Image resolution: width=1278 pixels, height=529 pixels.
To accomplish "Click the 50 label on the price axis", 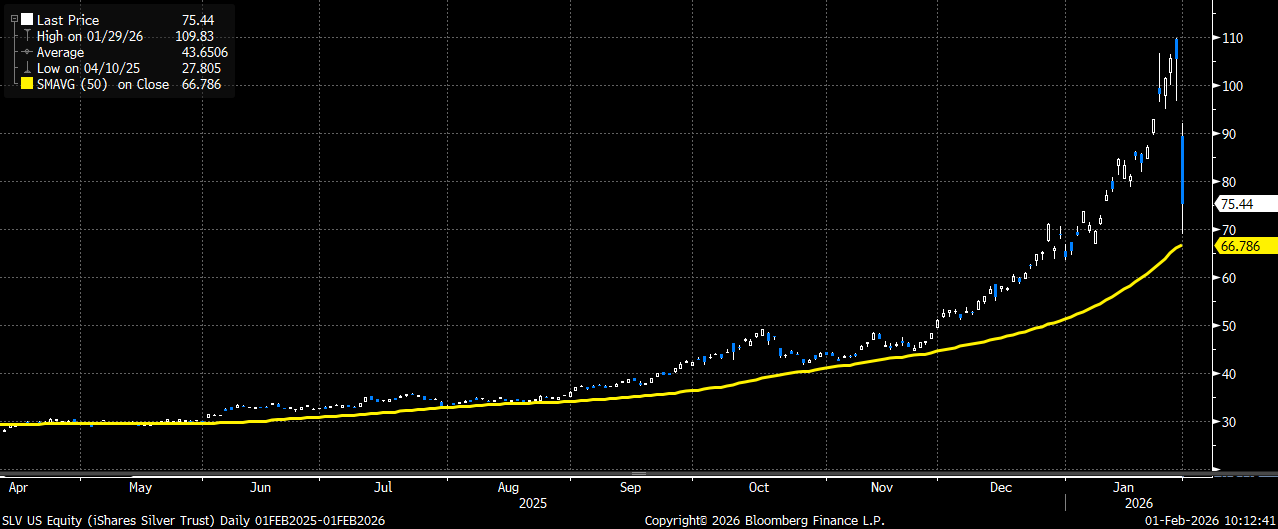I will (x=1228, y=326).
